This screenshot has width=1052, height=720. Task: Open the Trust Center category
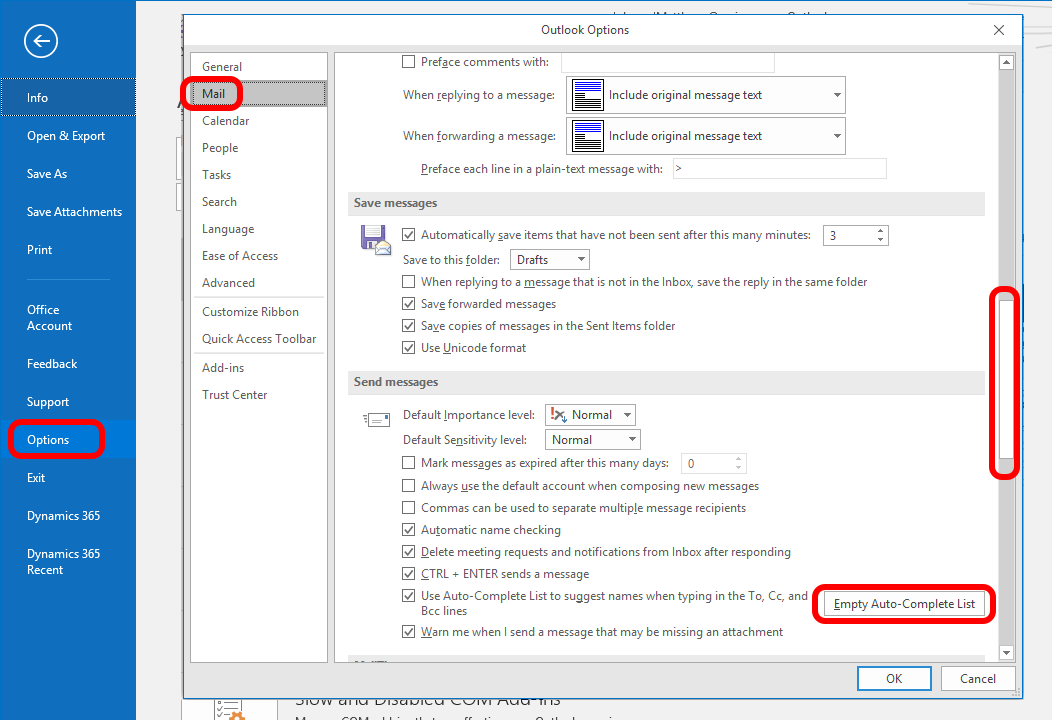point(235,395)
